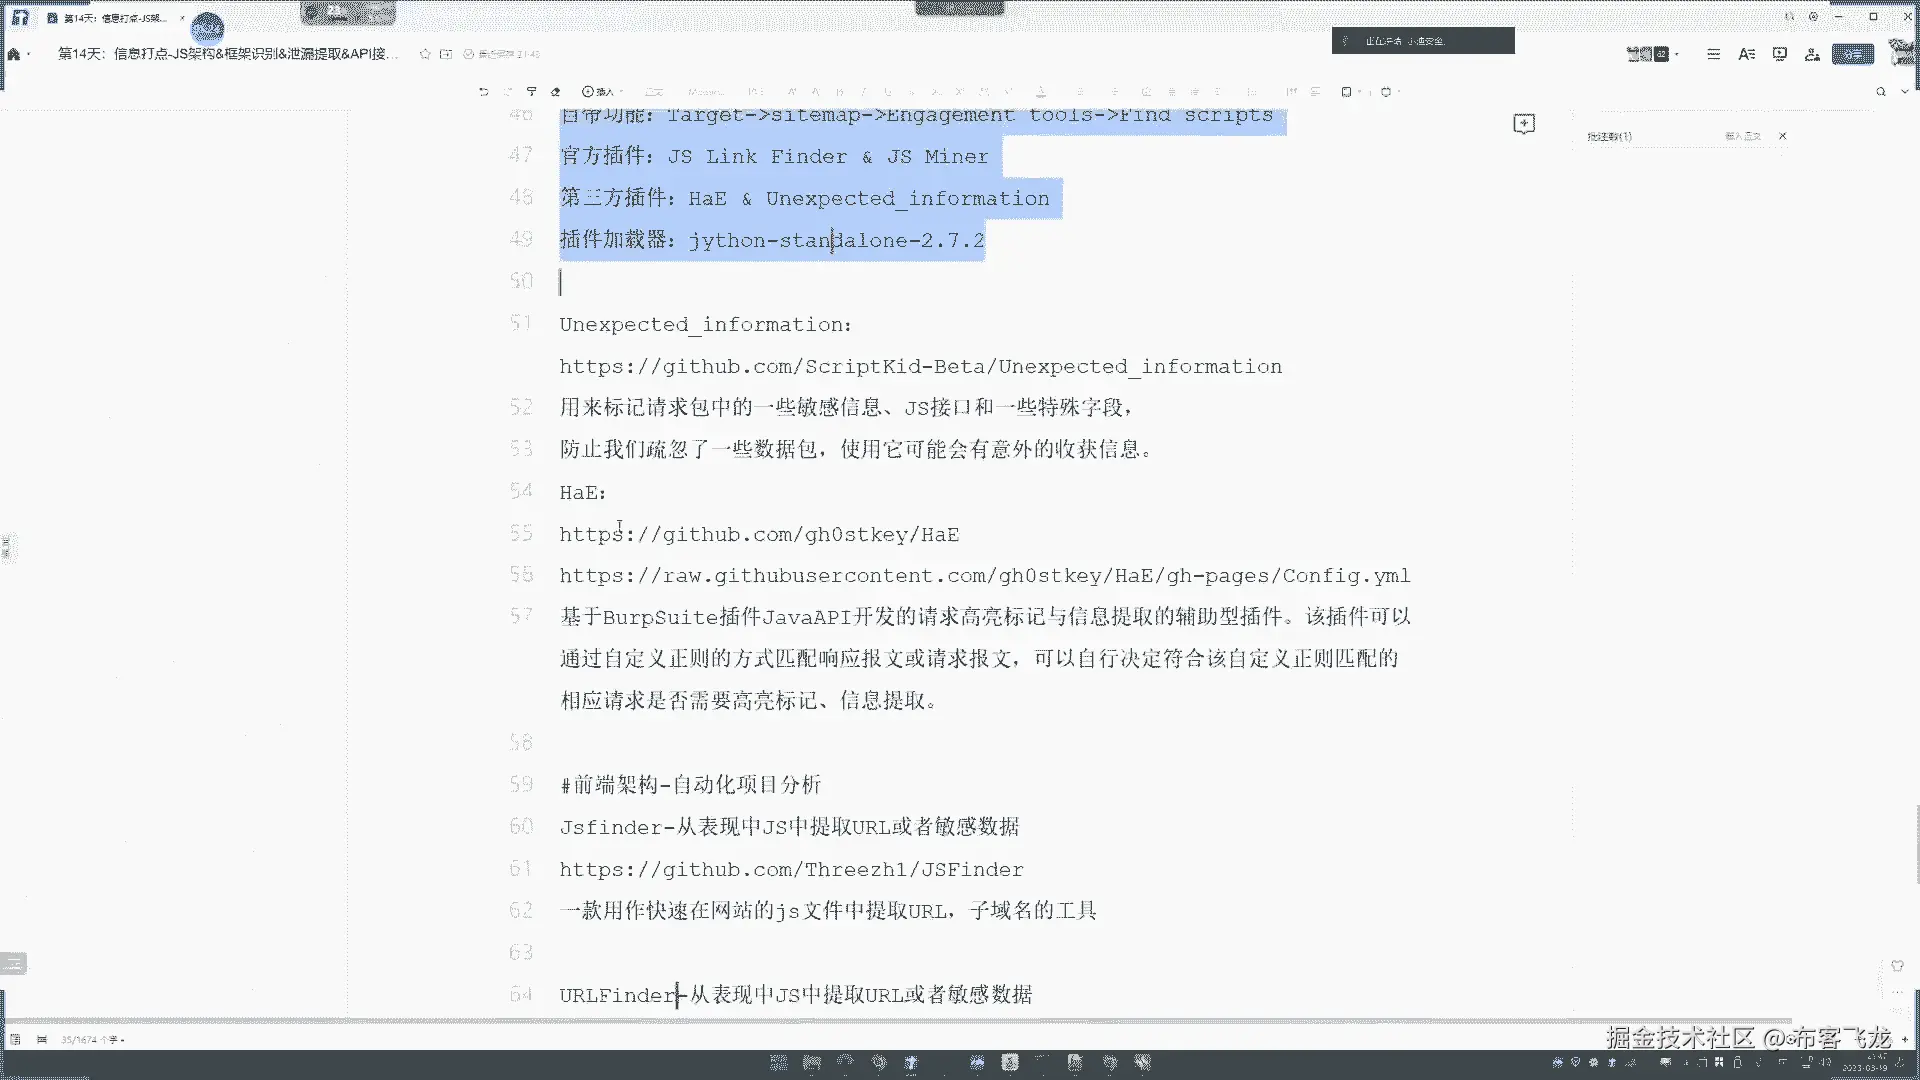Expand the Insert (插入) dropdown

603,92
